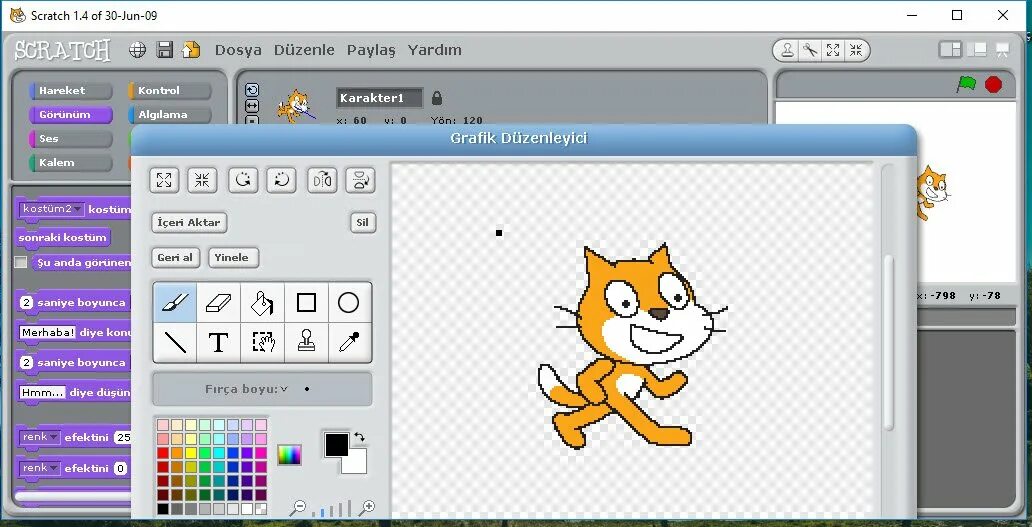The width and height of the screenshot is (1032, 527).
Task: Click the 'sonraki kostüm' block
Action: 63,238
